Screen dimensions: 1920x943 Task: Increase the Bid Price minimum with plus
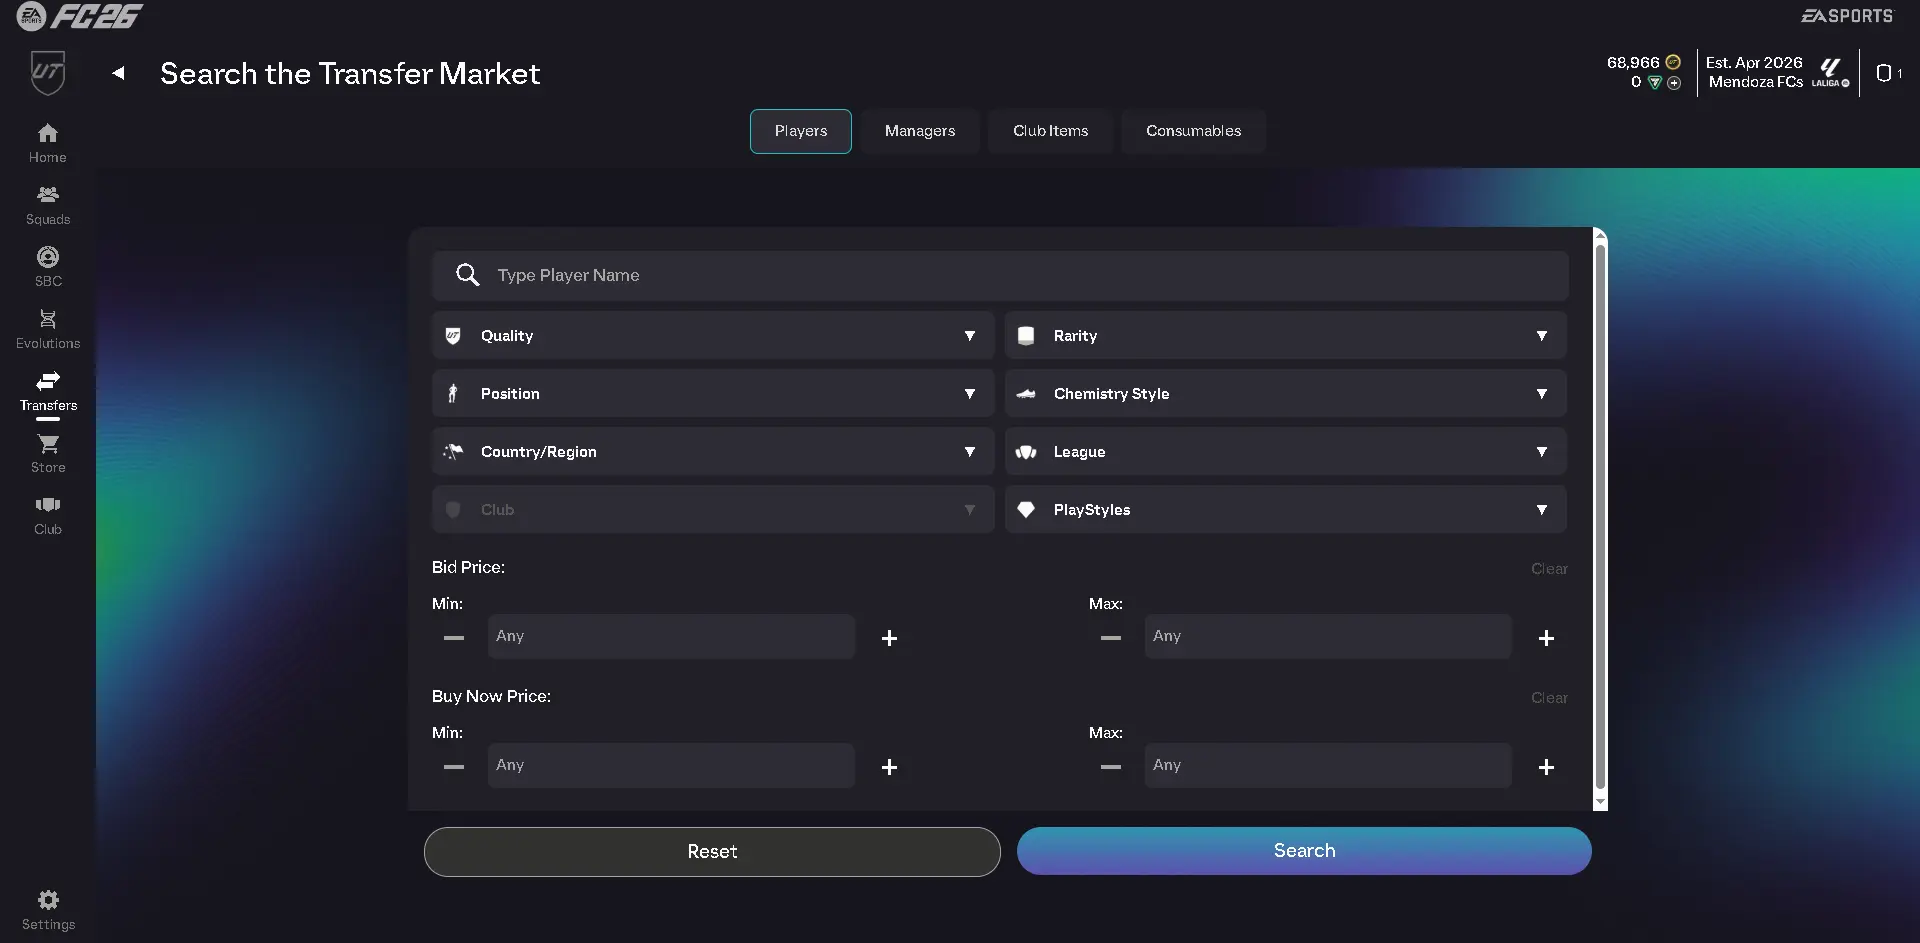[889, 638]
